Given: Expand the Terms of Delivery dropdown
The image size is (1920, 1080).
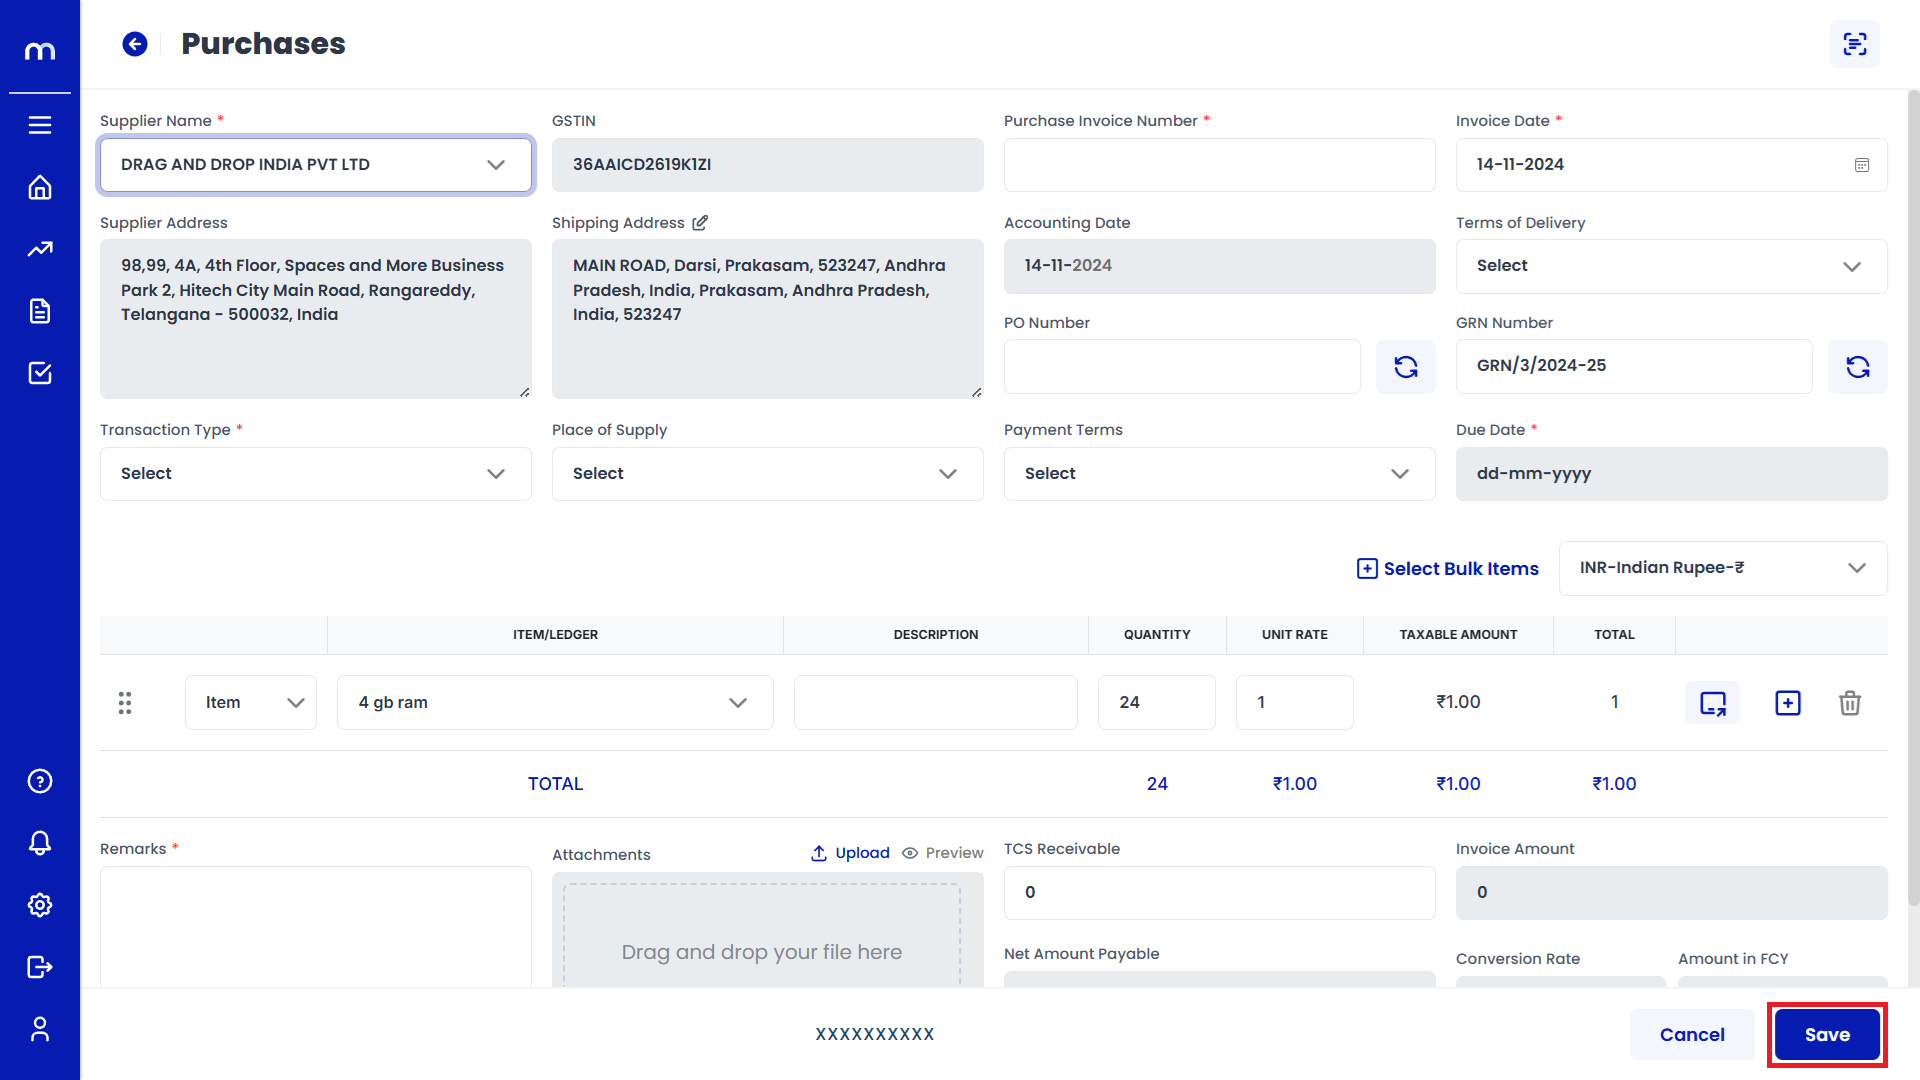Looking at the screenshot, I should [1671, 266].
